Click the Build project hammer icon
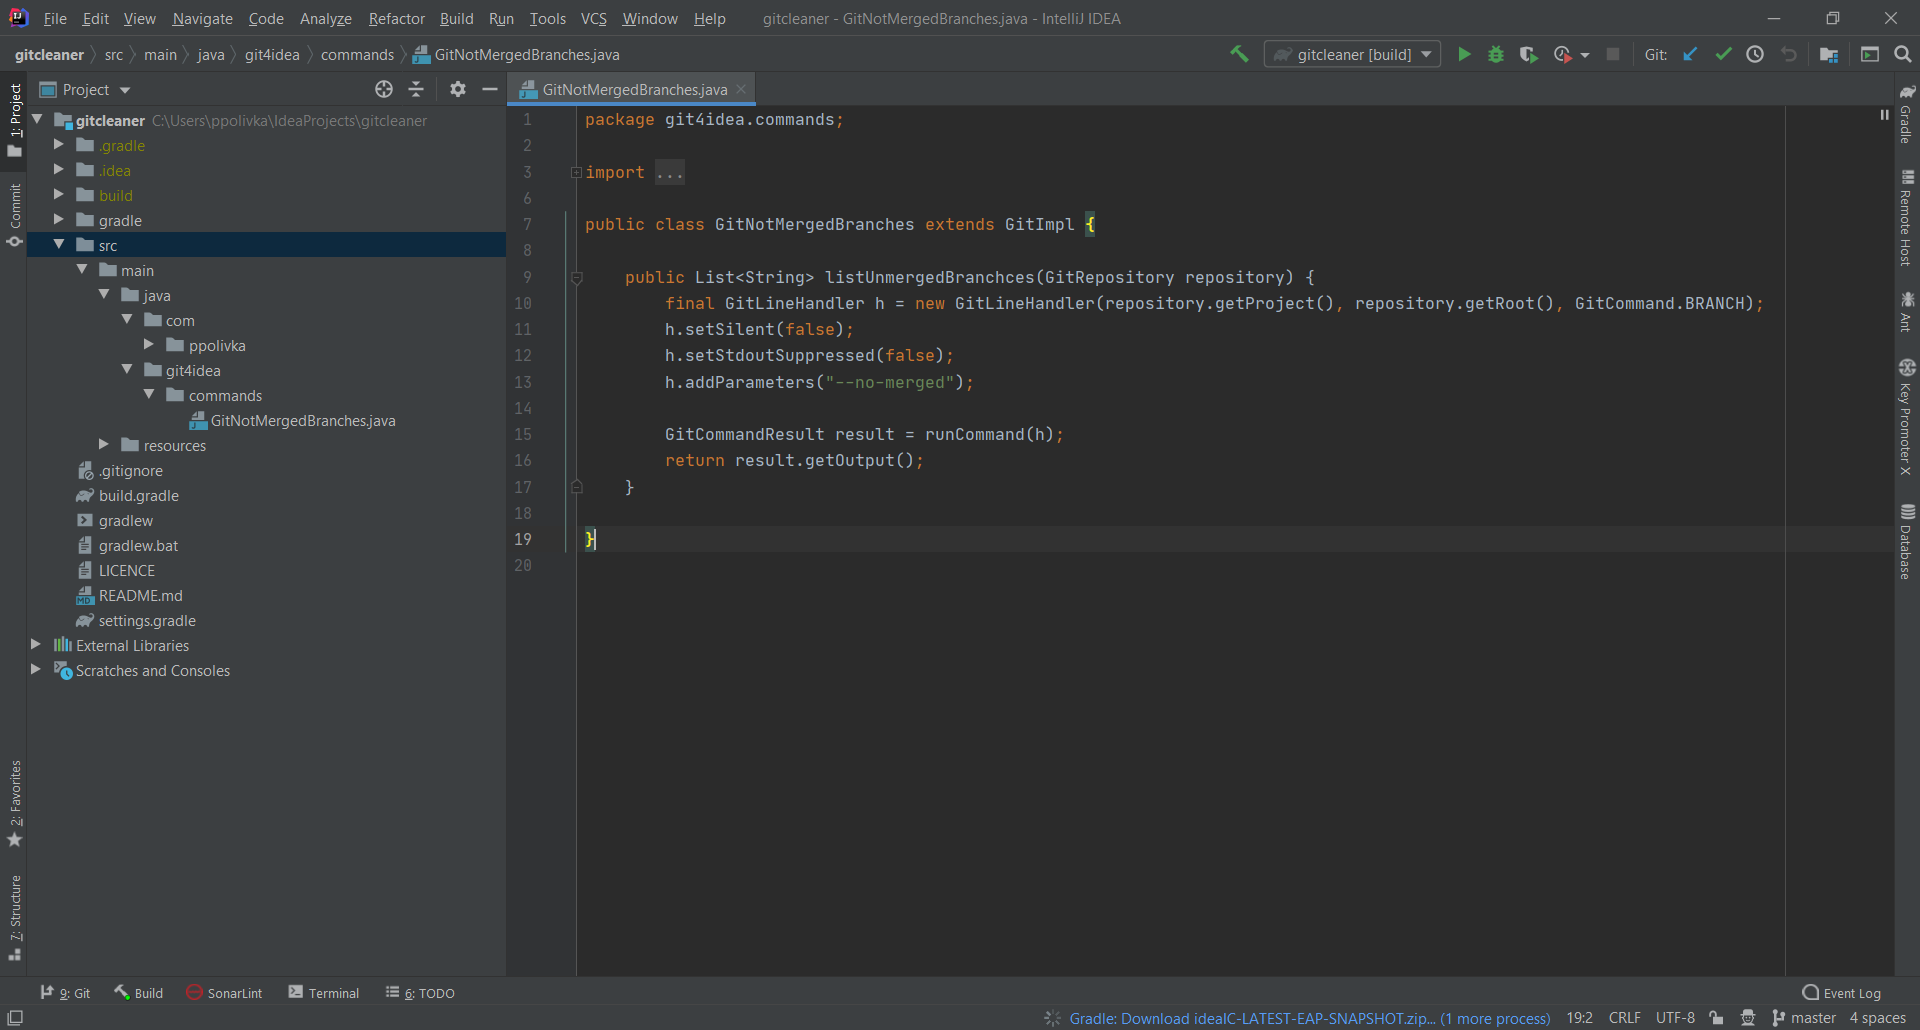Viewport: 1920px width, 1030px height. [1239, 55]
